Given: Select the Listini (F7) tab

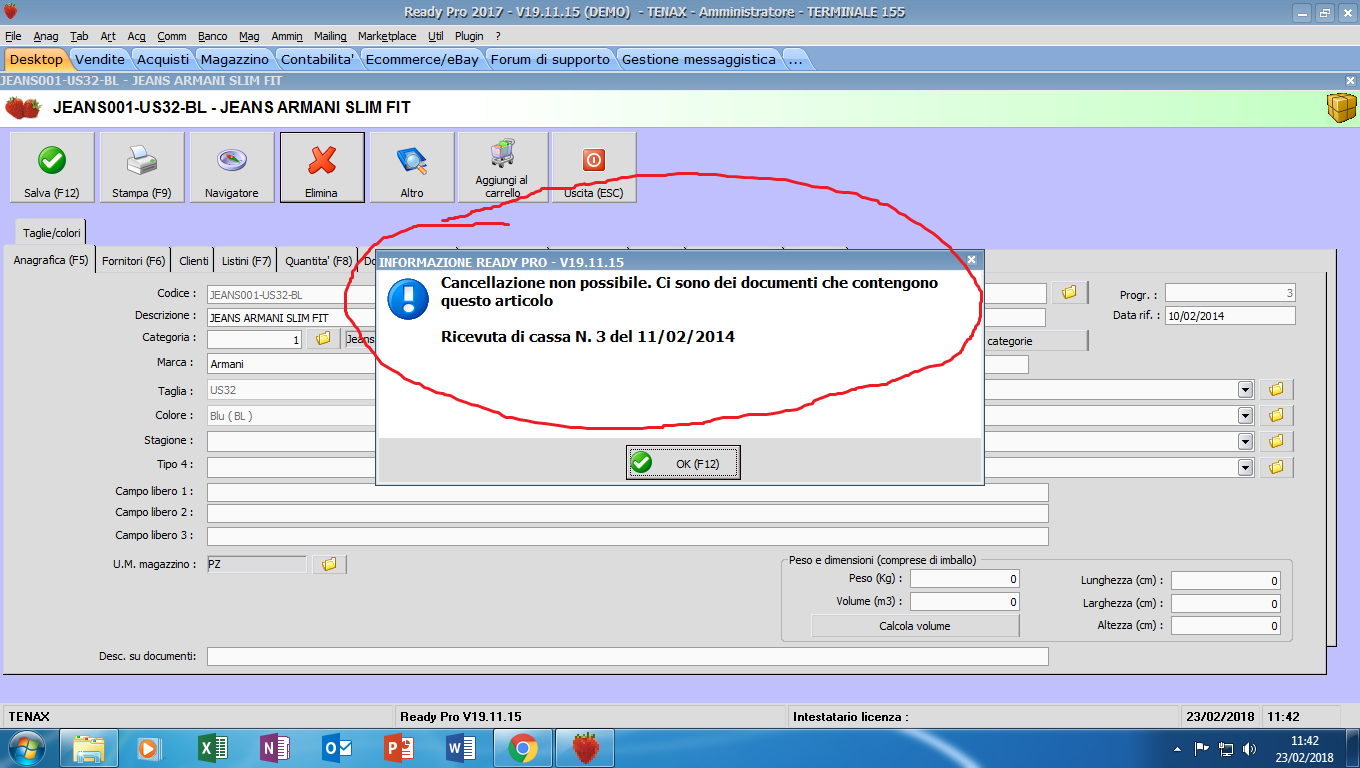Looking at the screenshot, I should pos(247,261).
